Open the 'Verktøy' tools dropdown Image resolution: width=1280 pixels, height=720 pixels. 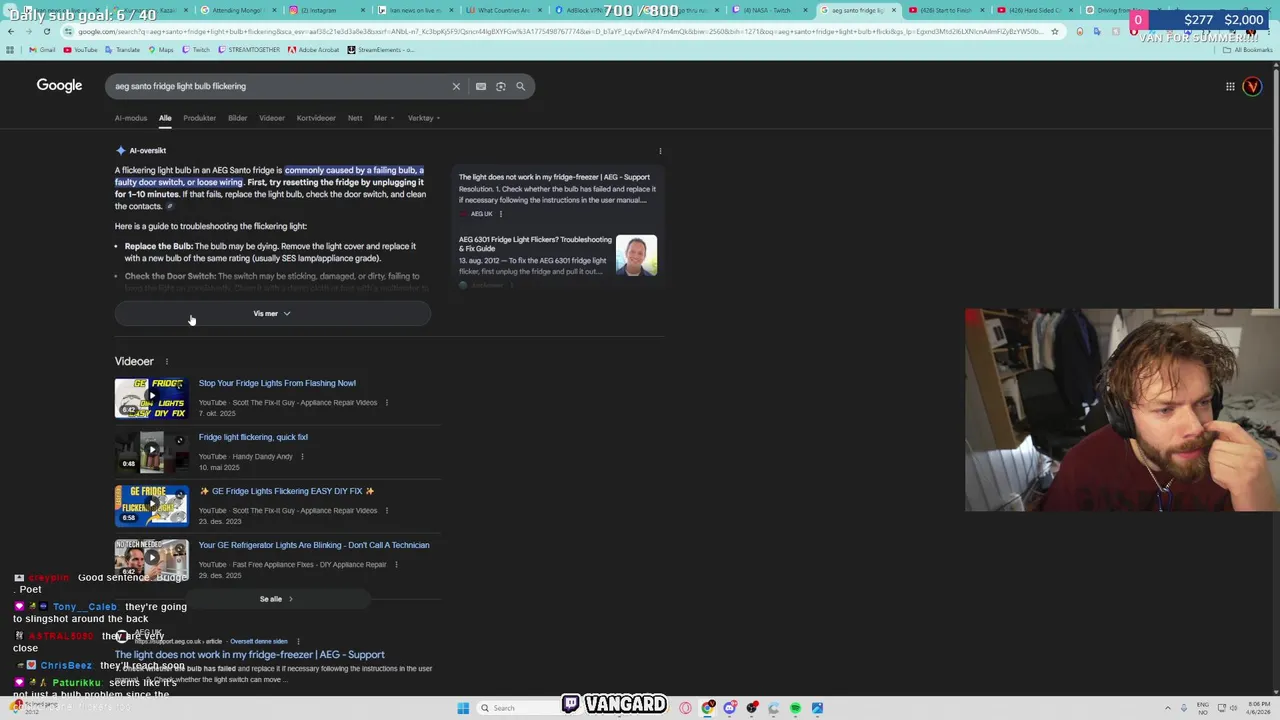coord(424,118)
